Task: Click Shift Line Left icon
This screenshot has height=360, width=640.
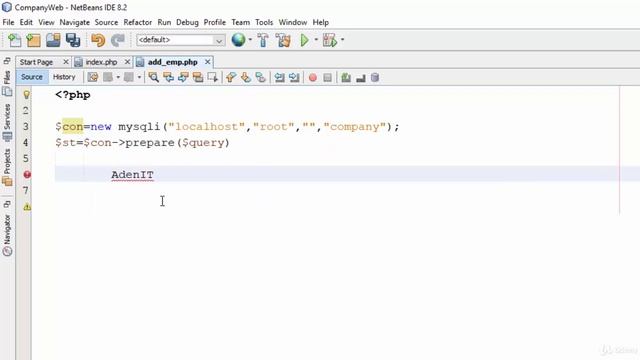Action: (279, 77)
